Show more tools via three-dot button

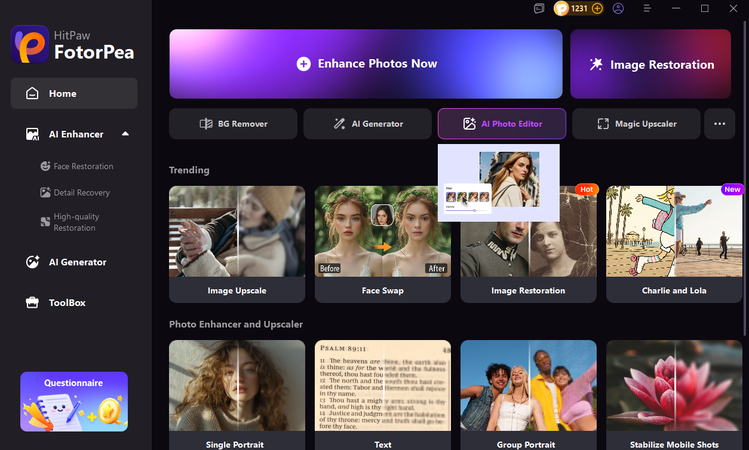[719, 124]
